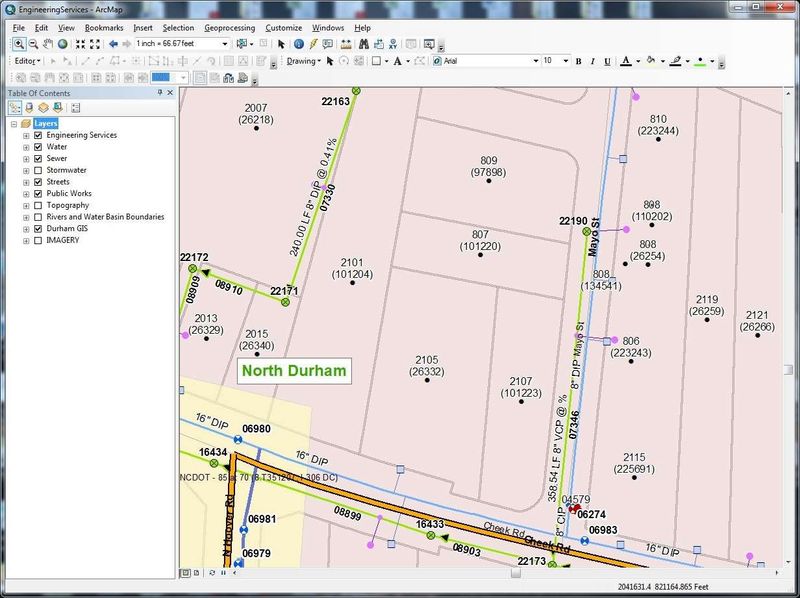Uncheck the Engineering Services layer
Screen dimensions: 800x598
point(38,135)
